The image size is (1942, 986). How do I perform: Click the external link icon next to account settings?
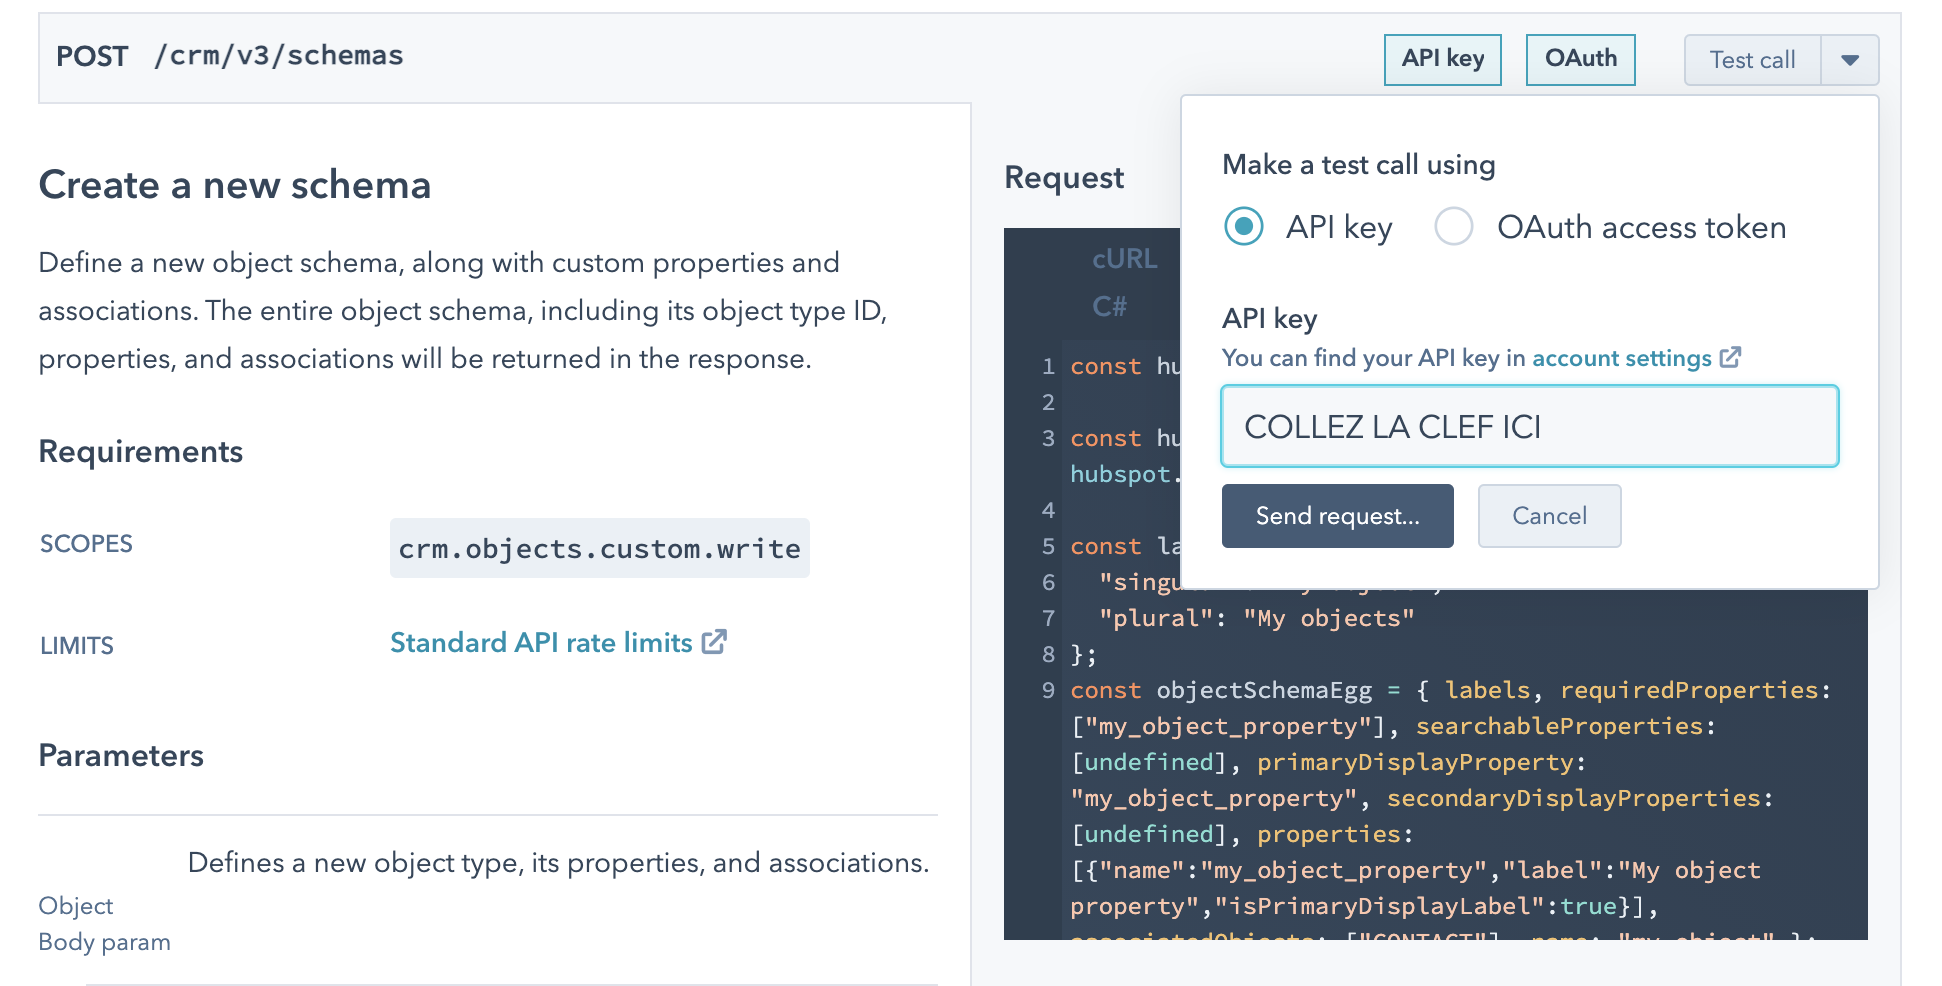click(1731, 356)
